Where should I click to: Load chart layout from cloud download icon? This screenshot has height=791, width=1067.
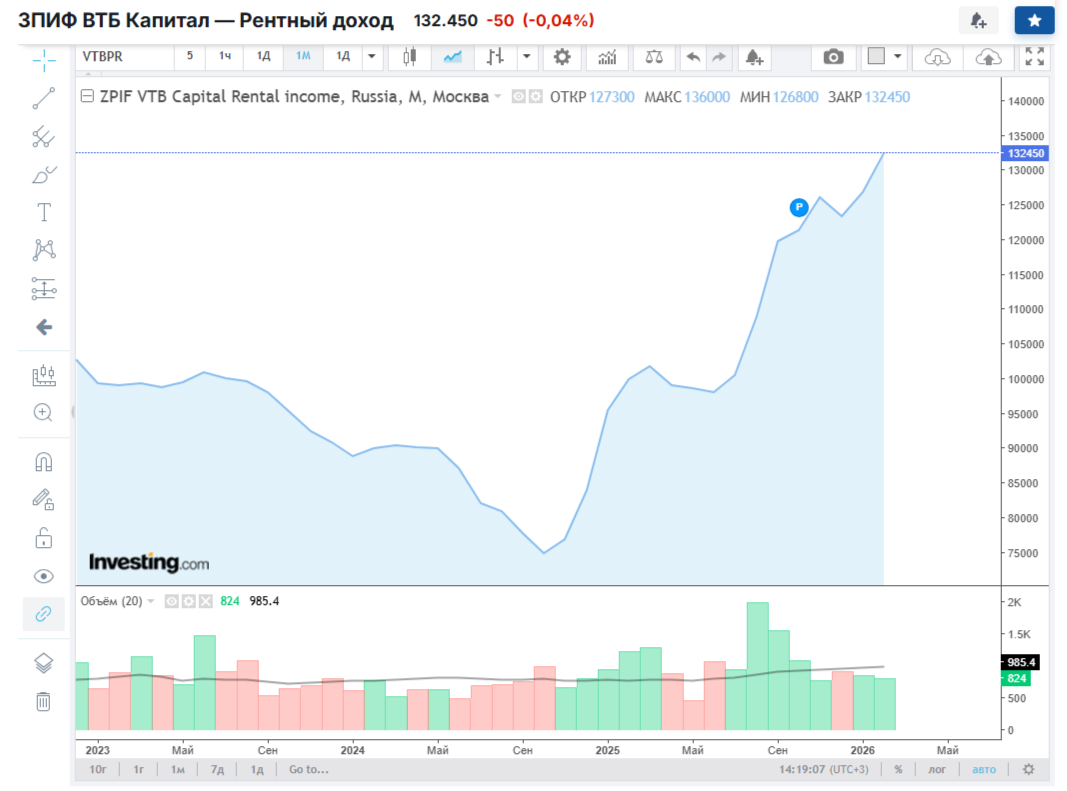click(x=938, y=57)
